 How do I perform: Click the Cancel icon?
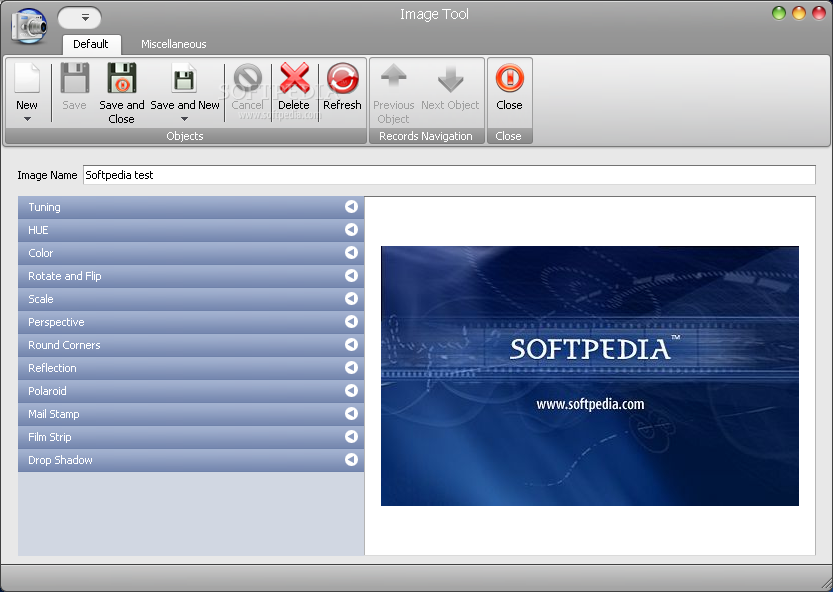[248, 78]
